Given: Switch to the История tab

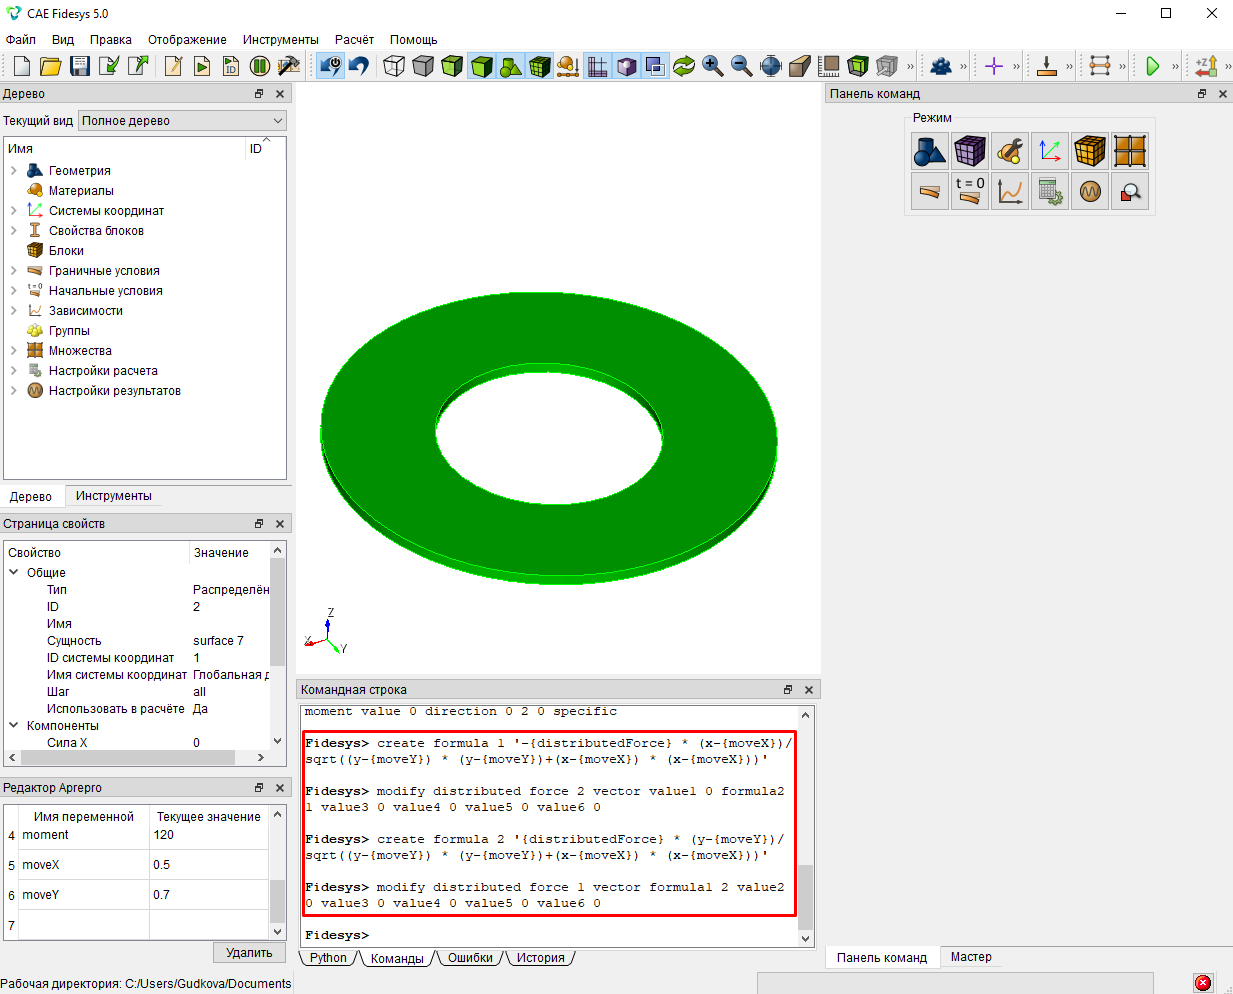Looking at the screenshot, I should pyautogui.click(x=541, y=958).
